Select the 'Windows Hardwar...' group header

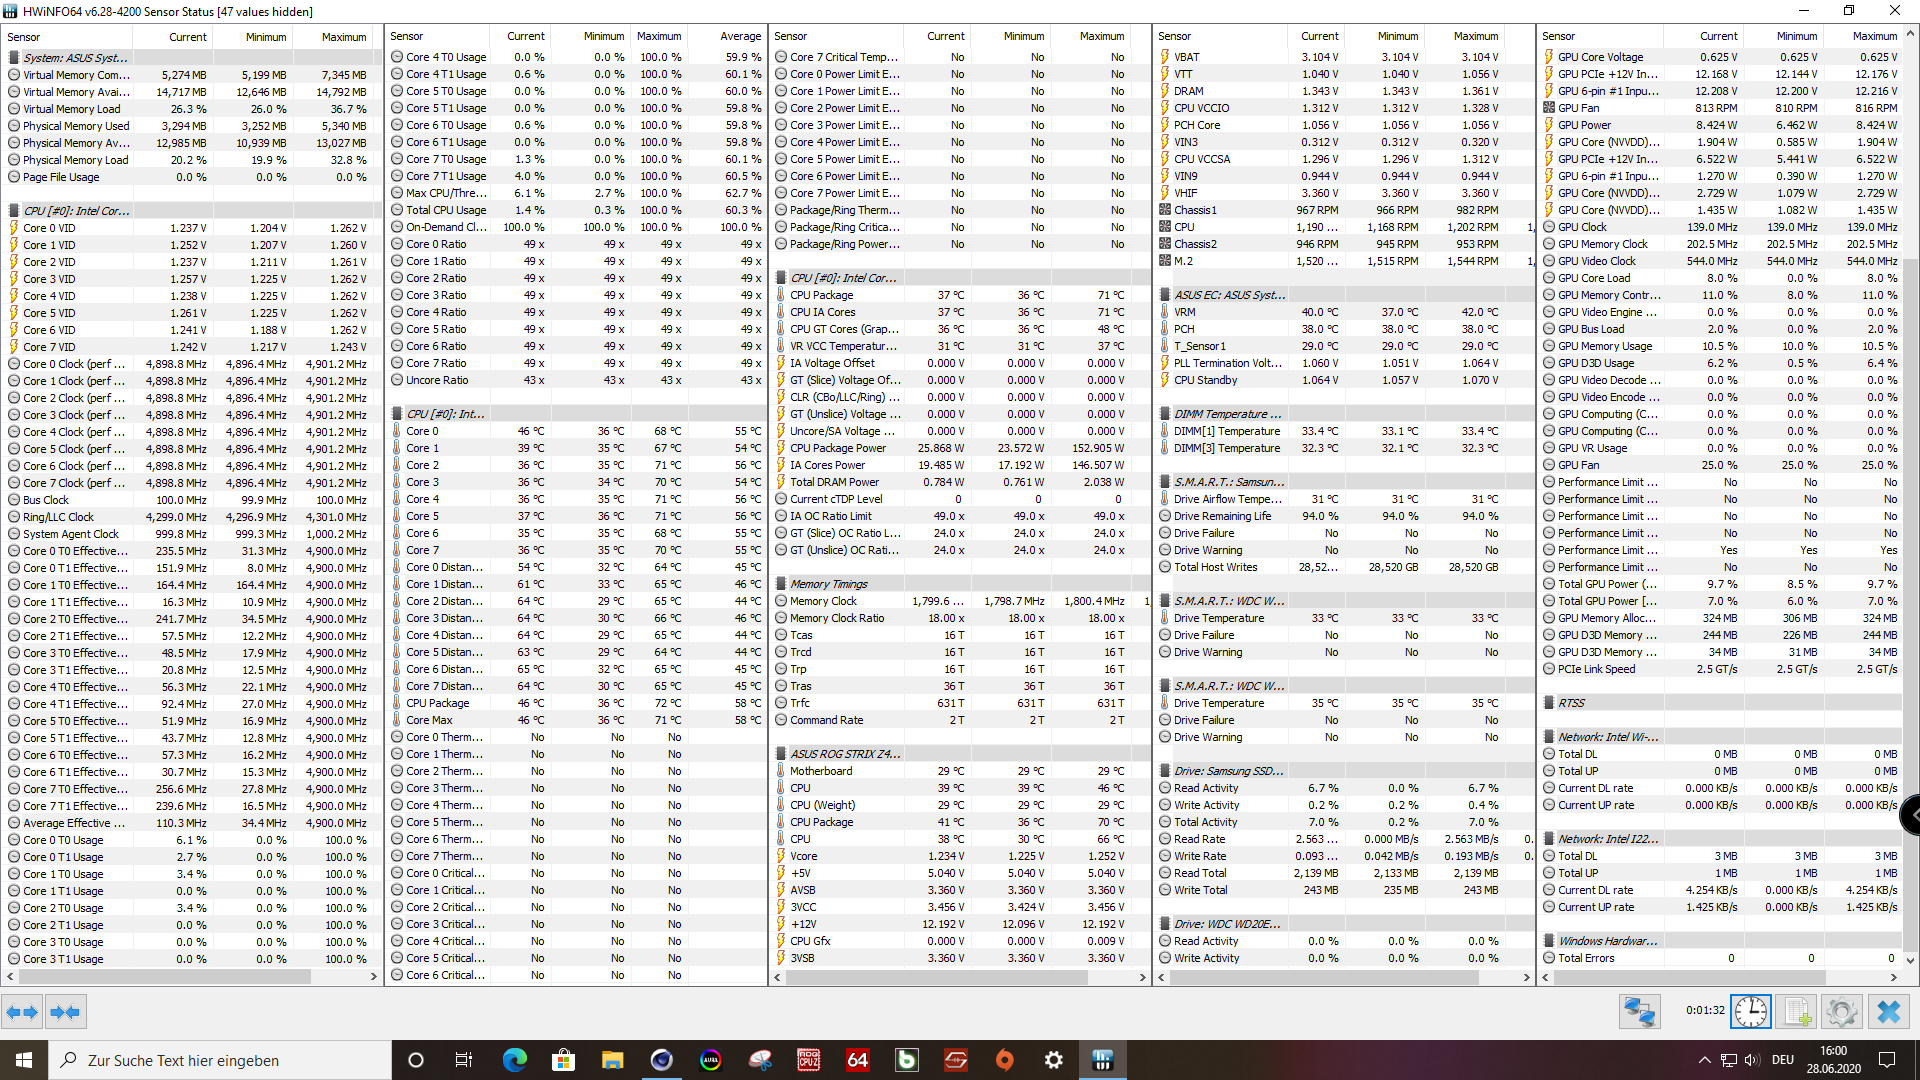click(x=1720, y=941)
